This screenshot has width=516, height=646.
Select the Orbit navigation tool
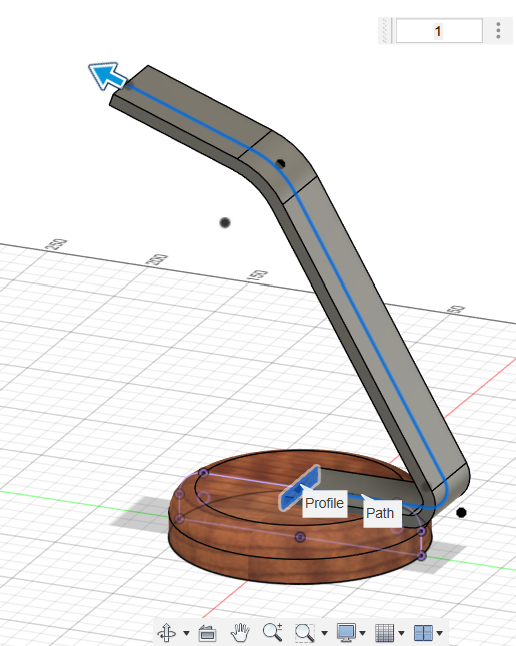point(167,632)
